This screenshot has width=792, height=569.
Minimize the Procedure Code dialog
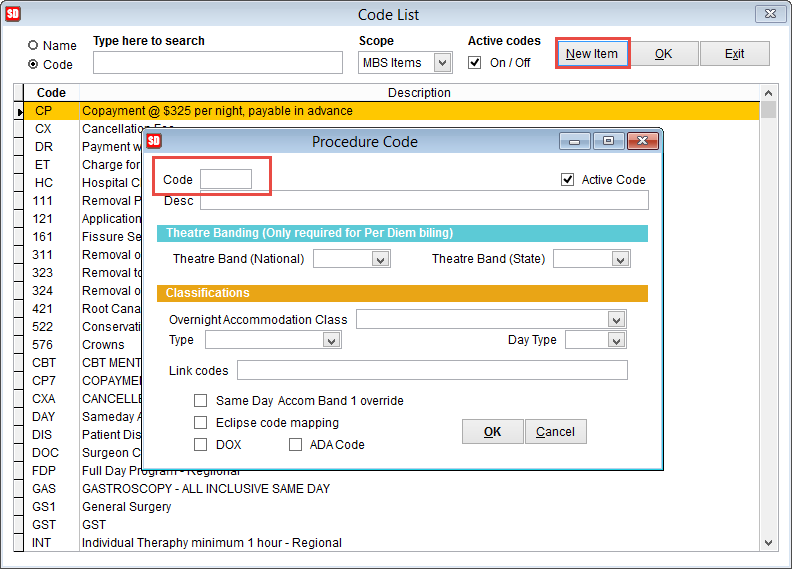point(574,141)
